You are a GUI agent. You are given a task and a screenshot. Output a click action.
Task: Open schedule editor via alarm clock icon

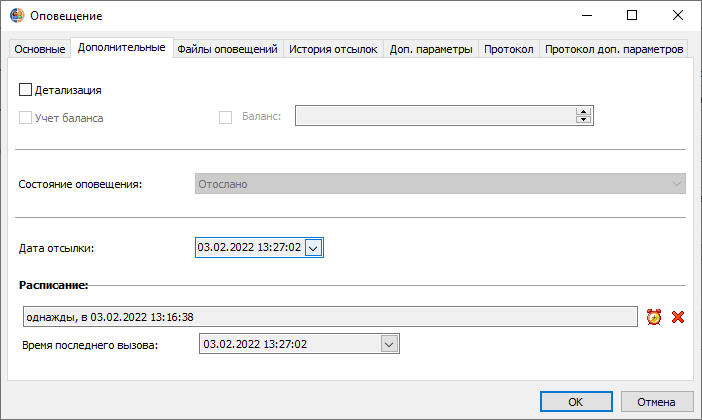[x=654, y=317]
